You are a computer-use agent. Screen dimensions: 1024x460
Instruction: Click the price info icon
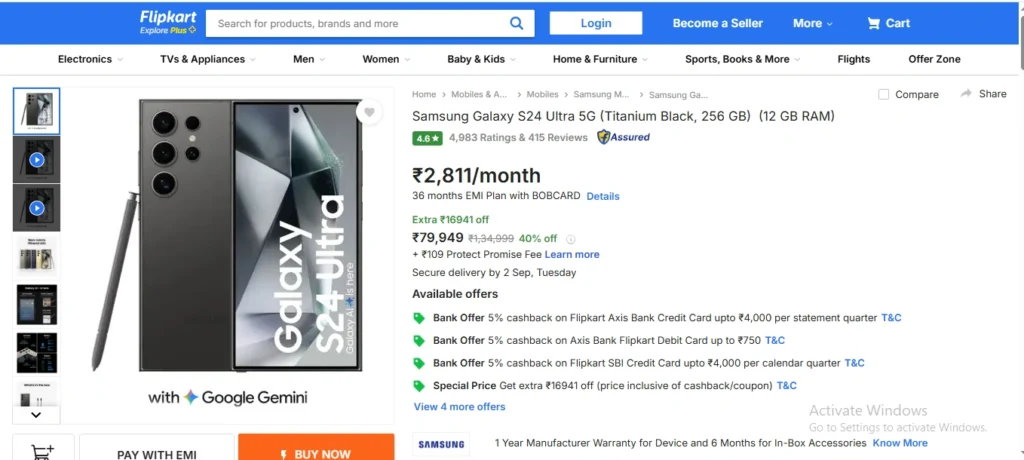point(571,239)
